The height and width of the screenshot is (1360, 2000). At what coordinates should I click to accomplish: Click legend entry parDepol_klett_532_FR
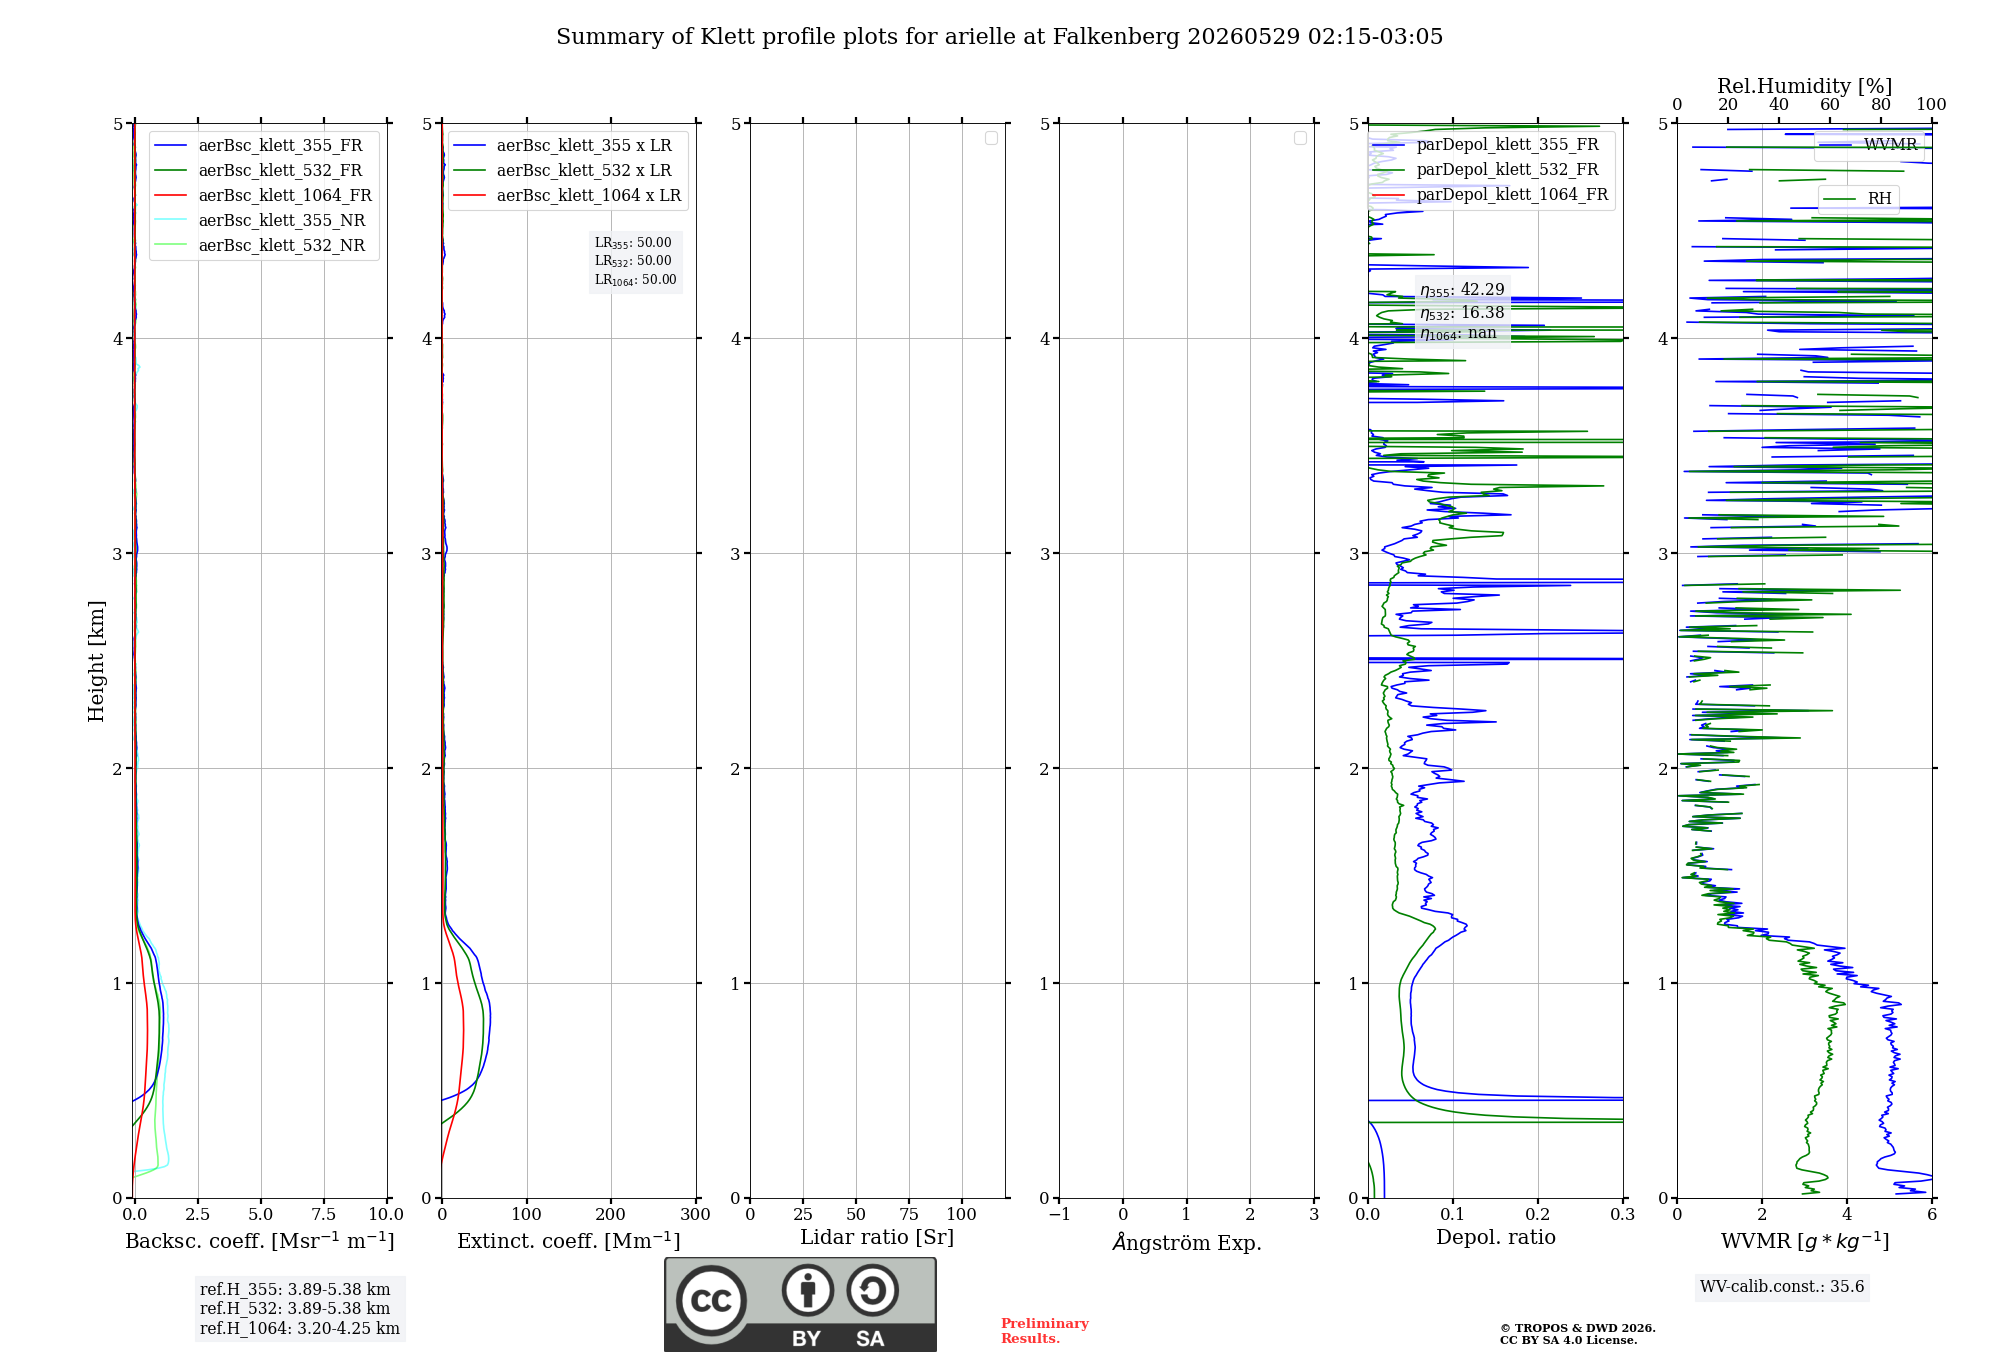click(x=1485, y=169)
